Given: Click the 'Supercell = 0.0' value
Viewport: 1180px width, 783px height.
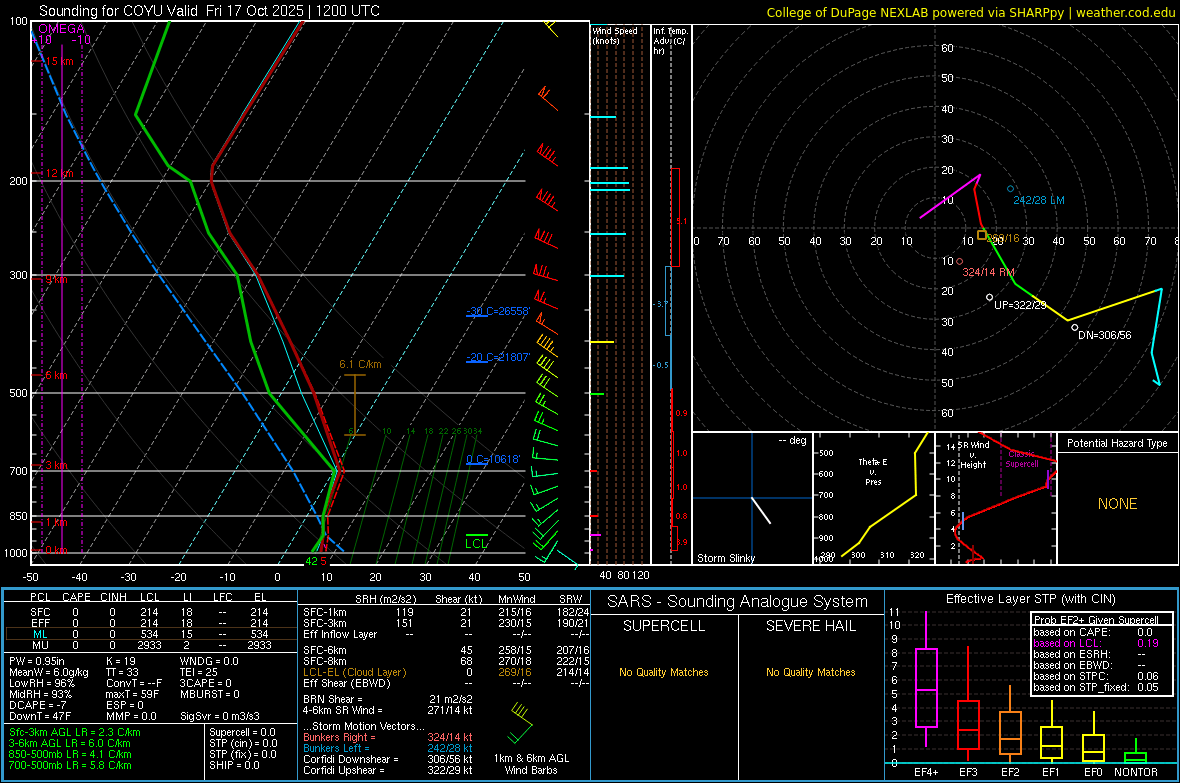Looking at the screenshot, I should click(242, 732).
